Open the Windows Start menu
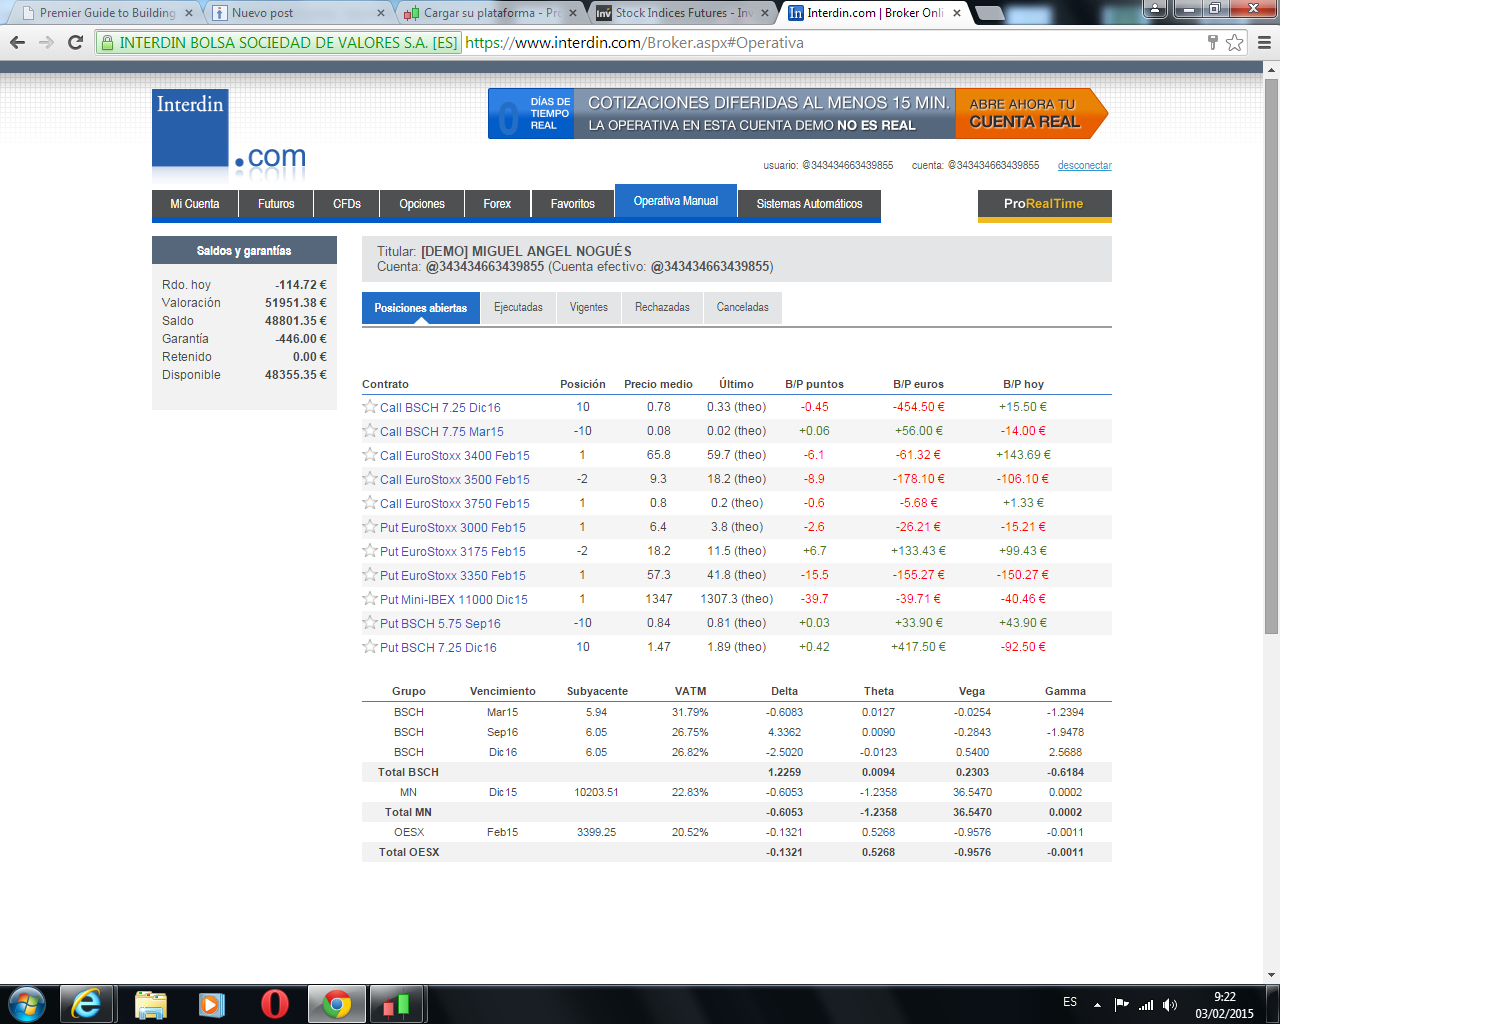Image resolution: width=1500 pixels, height=1024 pixels. point(26,1004)
